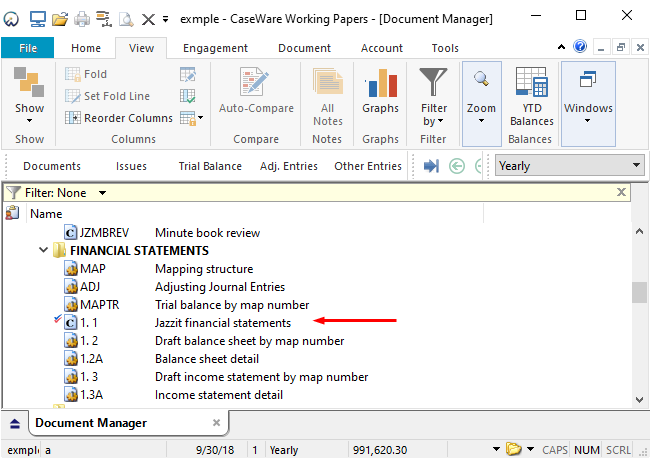Click the funnel icon in filter bar
The image size is (651, 459).
13,193
